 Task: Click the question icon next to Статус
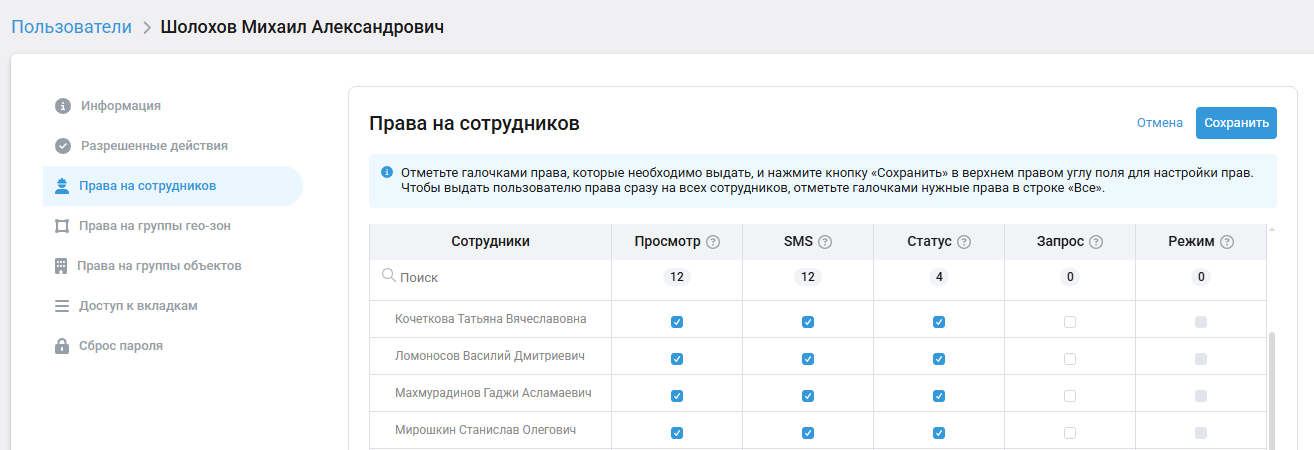pos(964,242)
